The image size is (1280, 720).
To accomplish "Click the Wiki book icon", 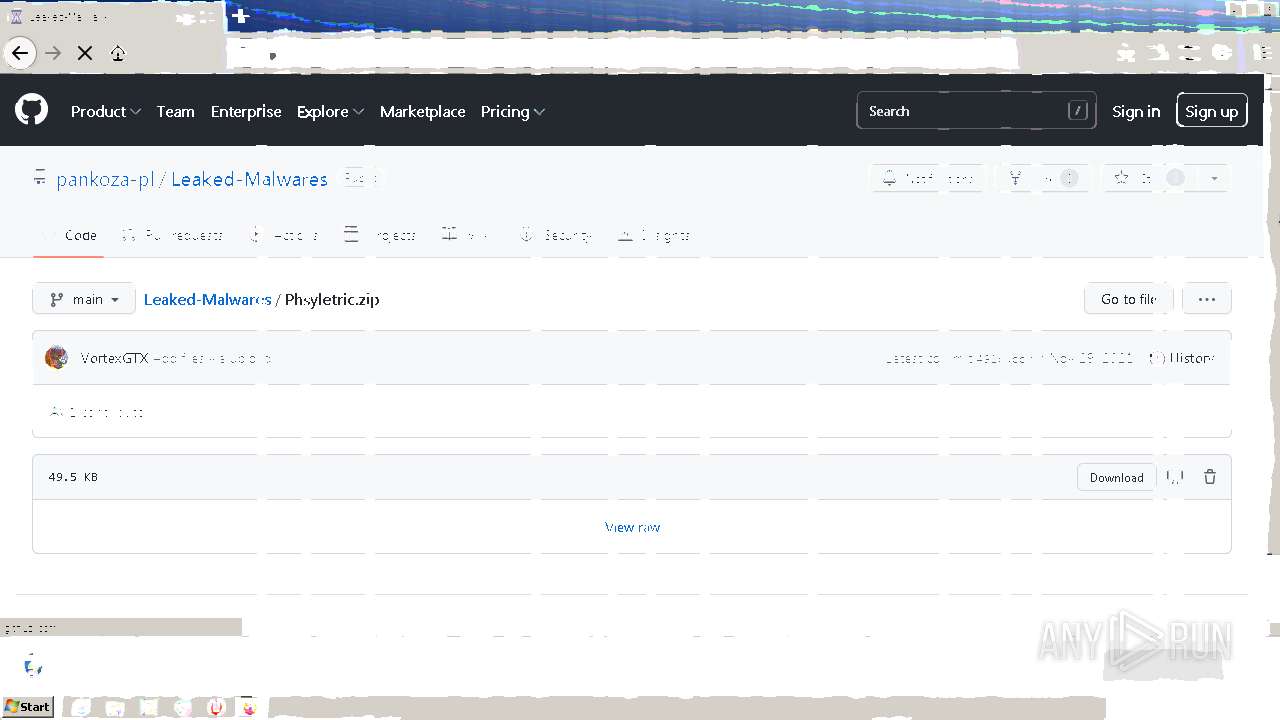I will (450, 235).
